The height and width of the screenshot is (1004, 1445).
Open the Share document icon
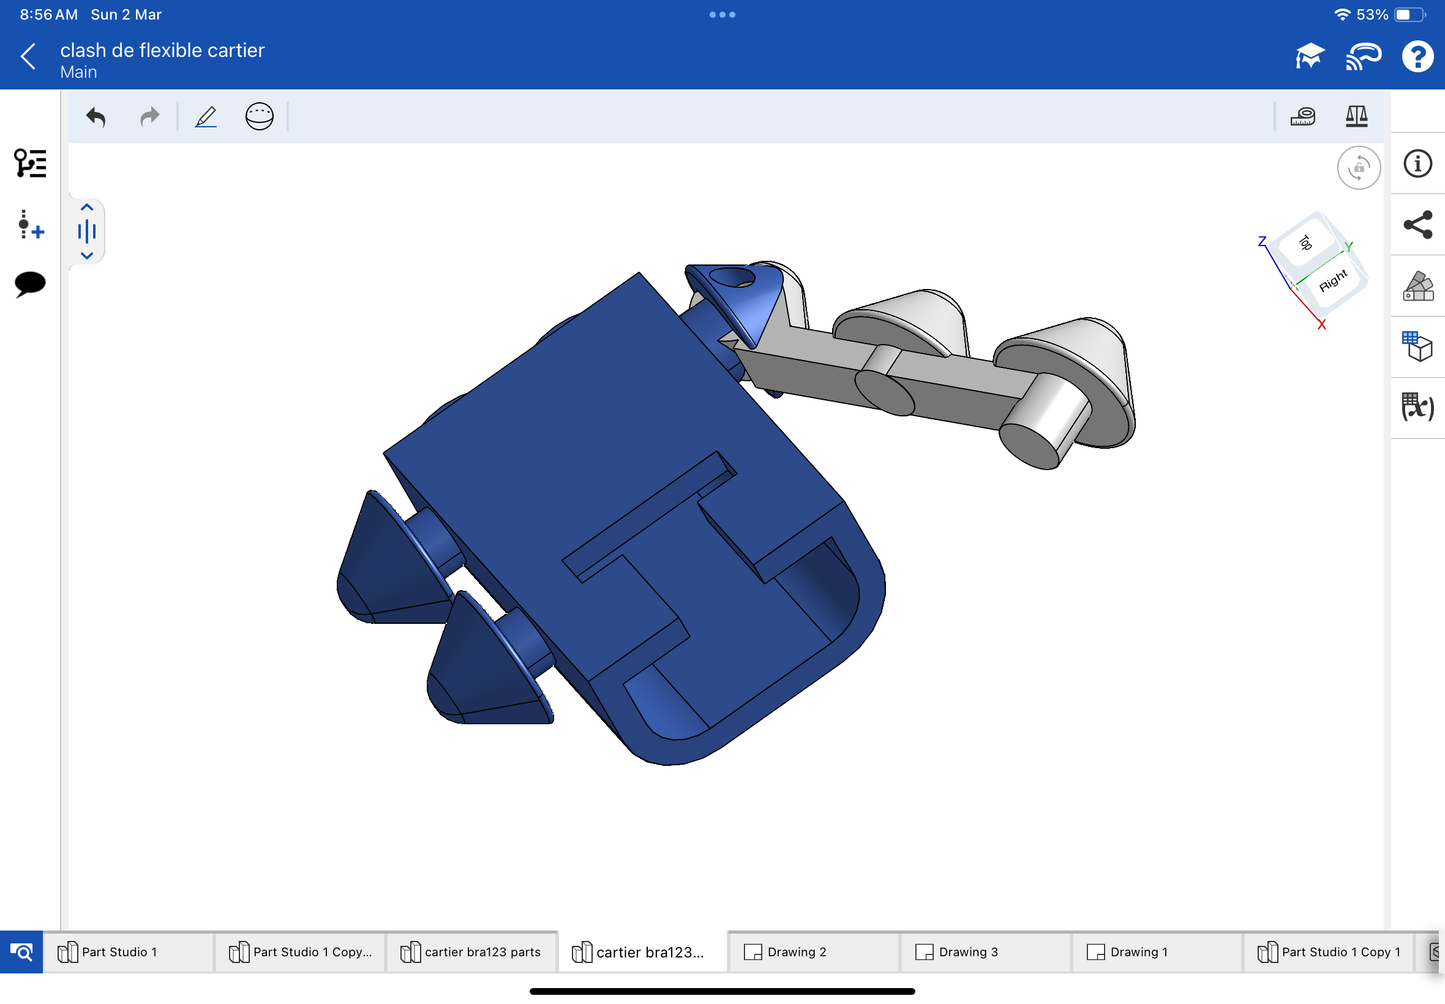(1418, 225)
